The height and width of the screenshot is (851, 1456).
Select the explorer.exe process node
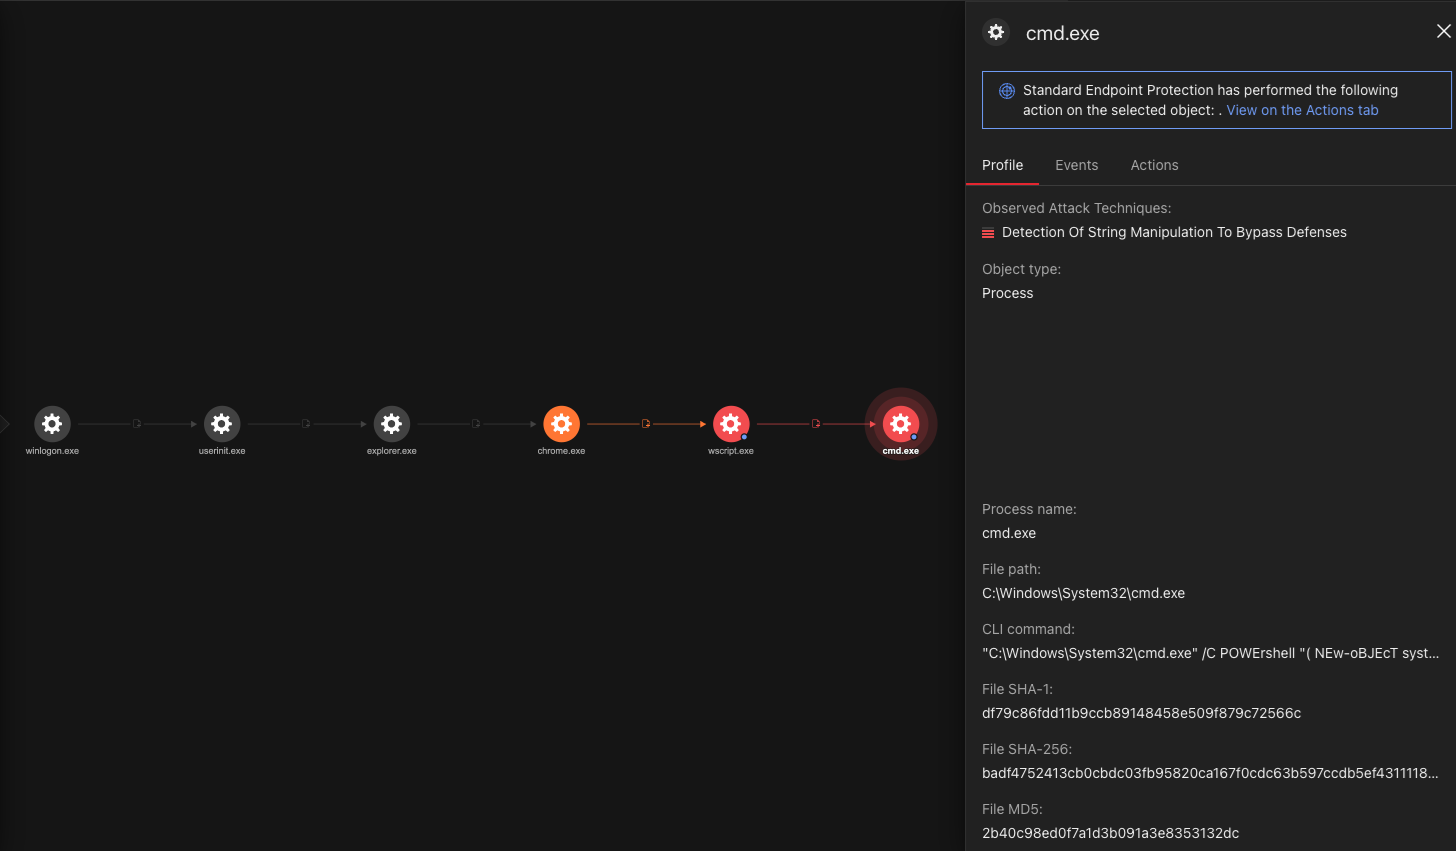coord(392,424)
